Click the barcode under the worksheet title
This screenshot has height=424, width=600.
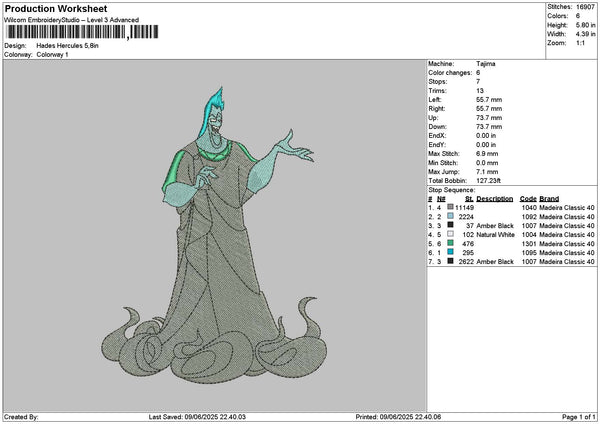point(82,32)
